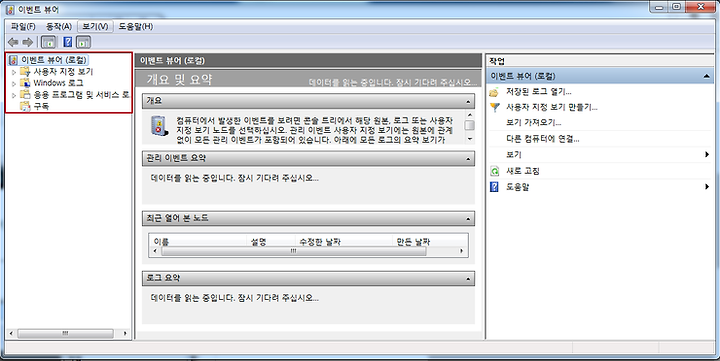Click the 도움말 icon in the action pane

(494, 187)
